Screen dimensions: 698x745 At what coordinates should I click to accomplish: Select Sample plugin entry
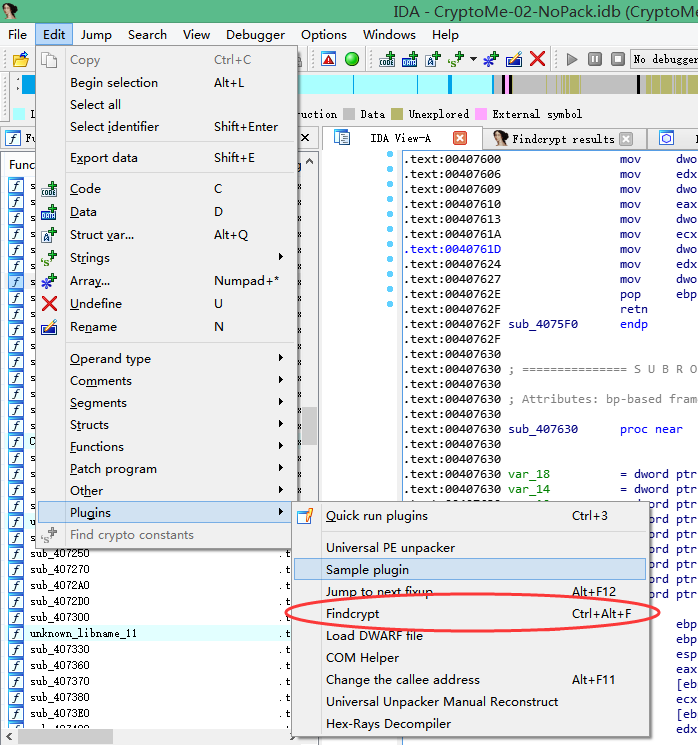click(x=470, y=570)
